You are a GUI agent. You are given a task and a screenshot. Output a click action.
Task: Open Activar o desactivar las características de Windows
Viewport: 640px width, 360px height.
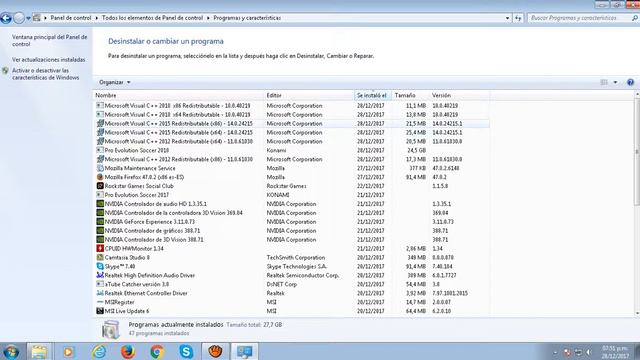tap(45, 74)
